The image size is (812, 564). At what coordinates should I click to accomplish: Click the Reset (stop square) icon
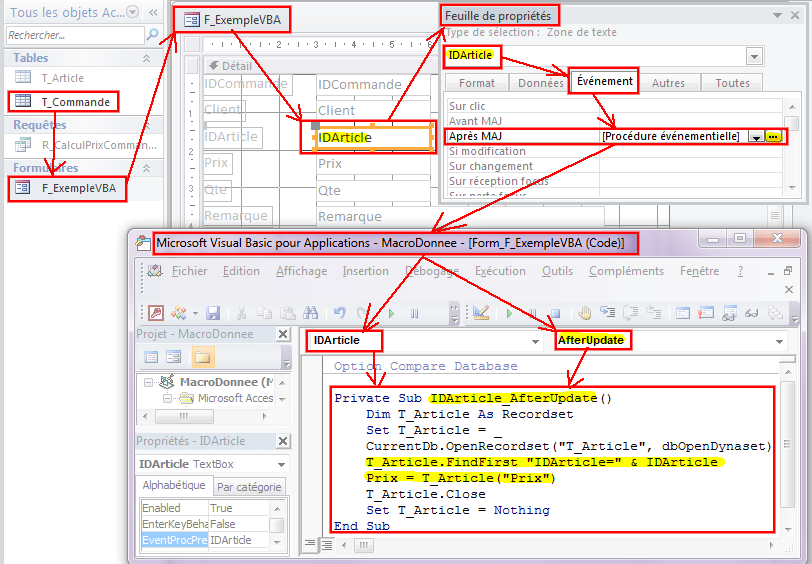pyautogui.click(x=555, y=313)
